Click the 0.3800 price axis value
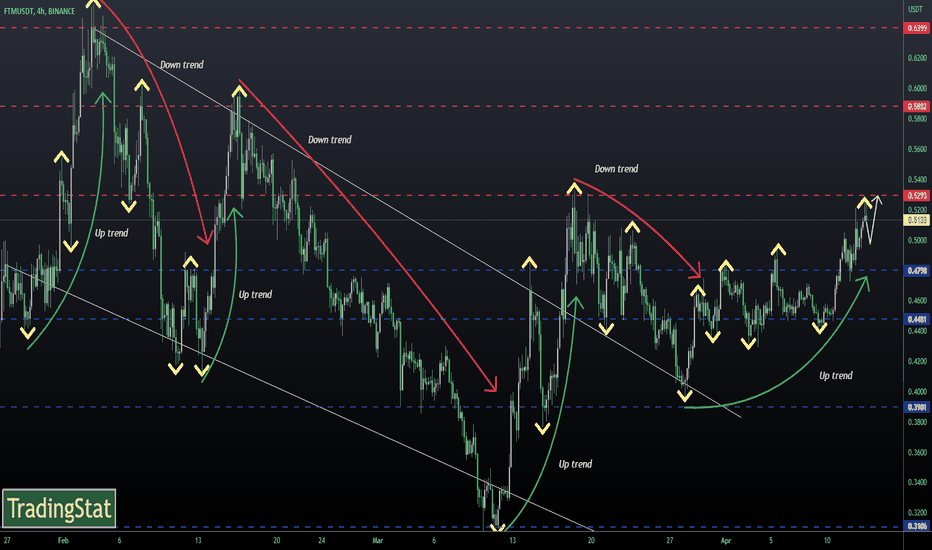The image size is (932, 550). tap(917, 422)
